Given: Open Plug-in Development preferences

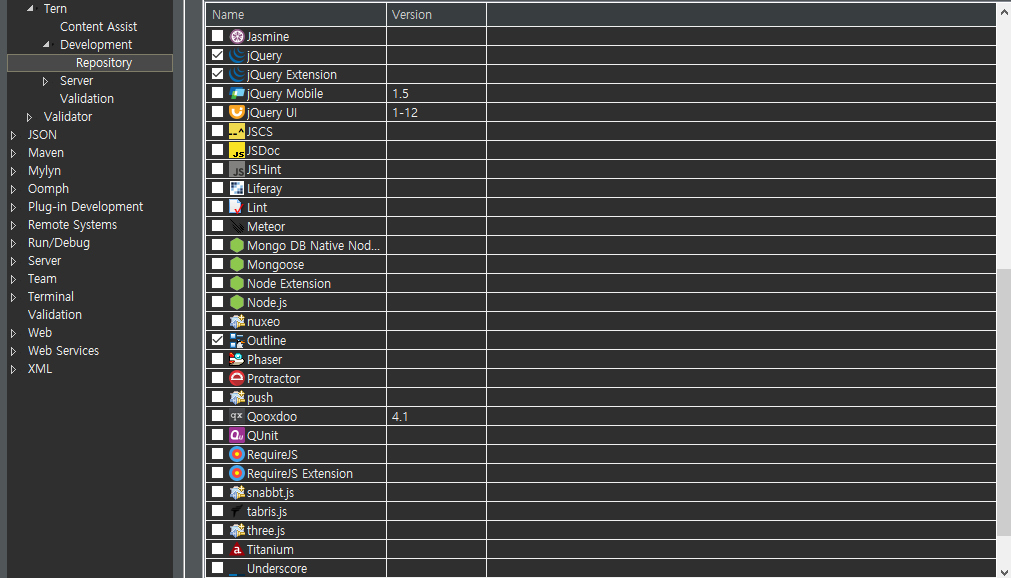Looking at the screenshot, I should 85,206.
